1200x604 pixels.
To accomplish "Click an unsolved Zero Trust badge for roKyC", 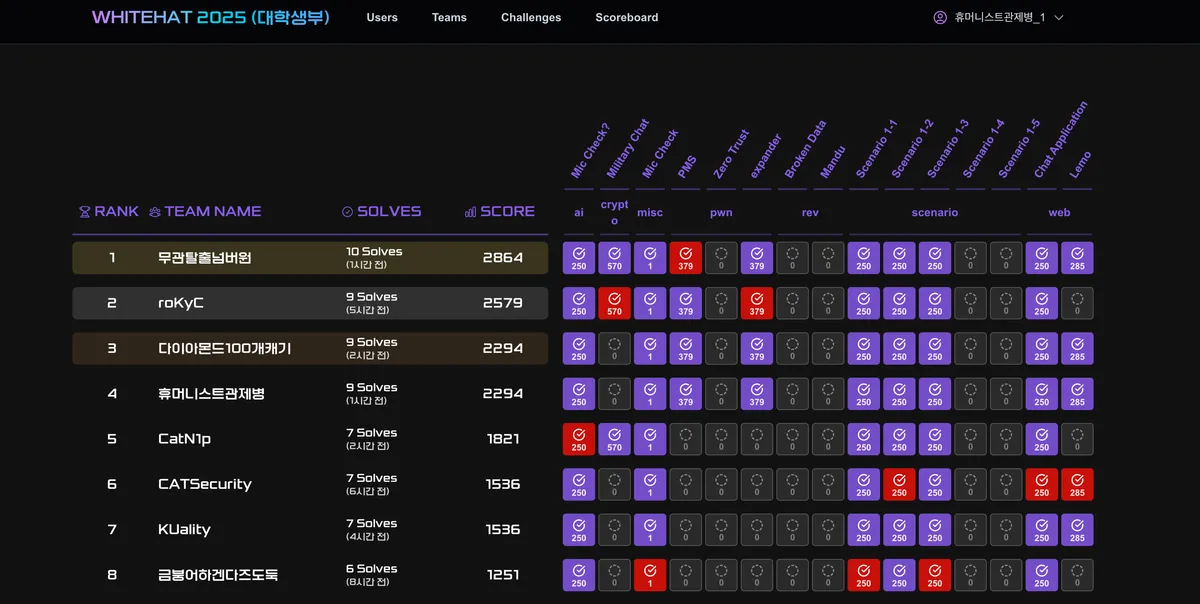I will coord(721,302).
